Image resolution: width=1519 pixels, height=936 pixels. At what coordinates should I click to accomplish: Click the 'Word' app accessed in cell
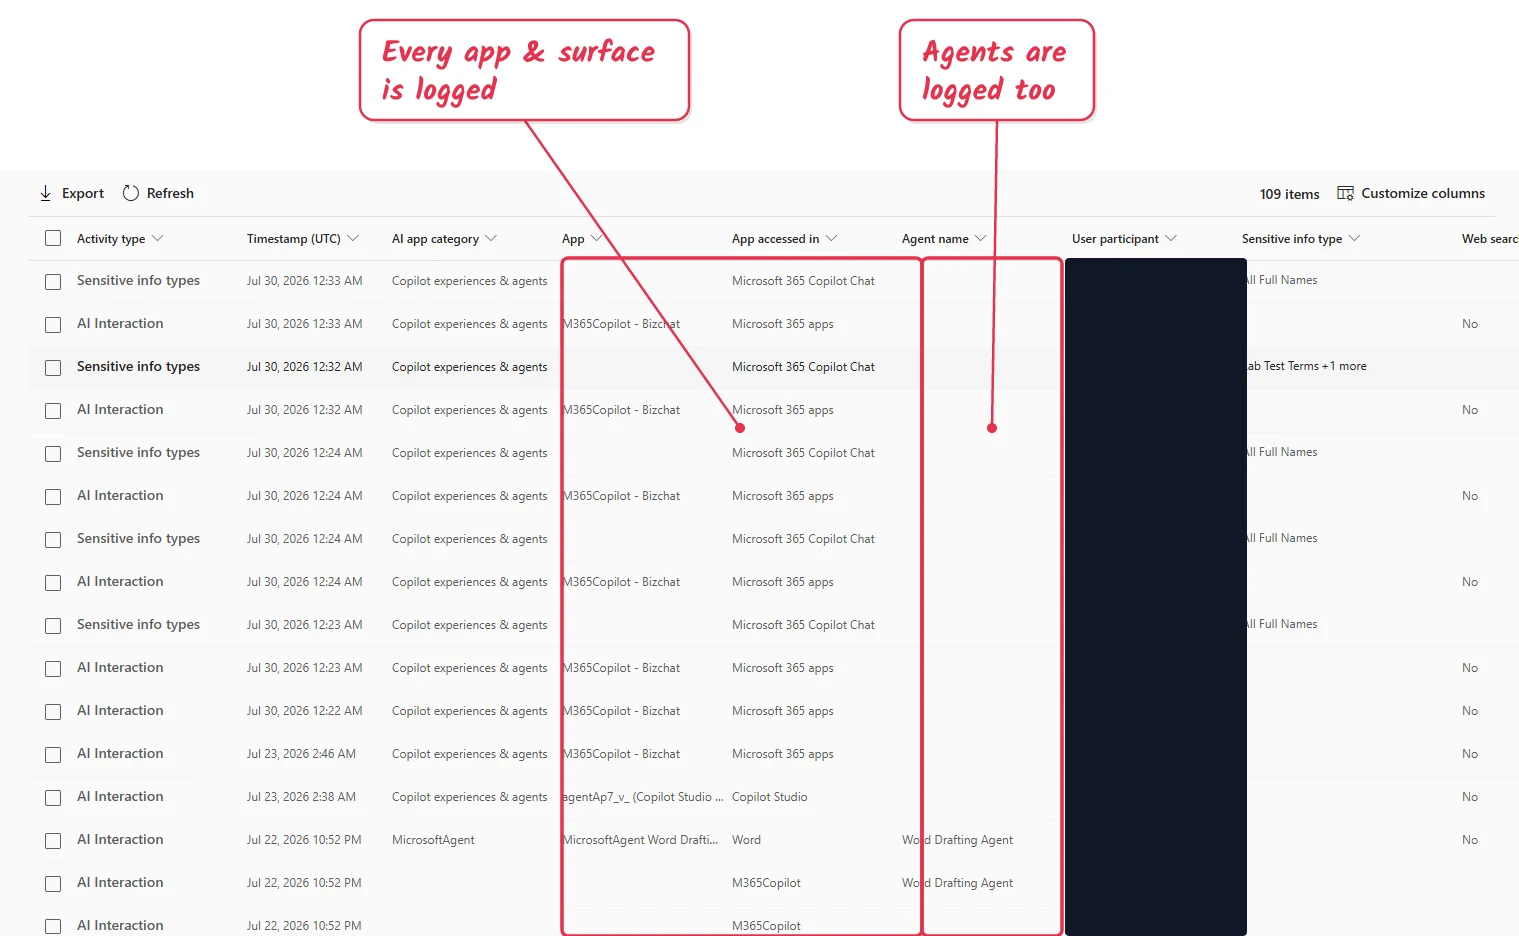pos(746,840)
